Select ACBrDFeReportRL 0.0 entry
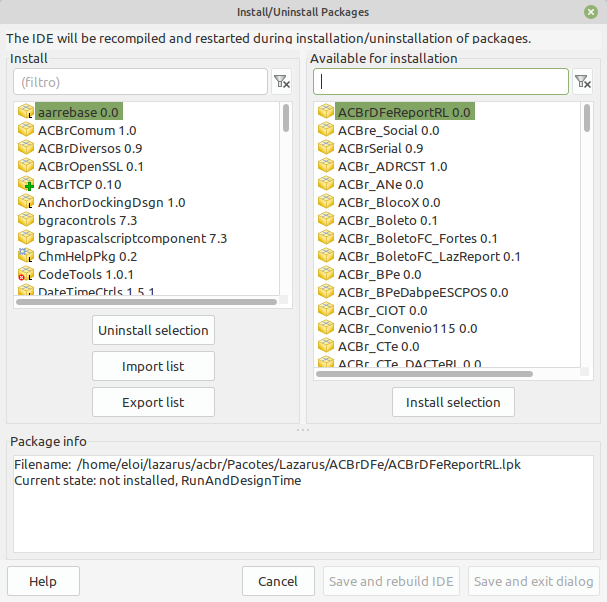 click(x=405, y=112)
